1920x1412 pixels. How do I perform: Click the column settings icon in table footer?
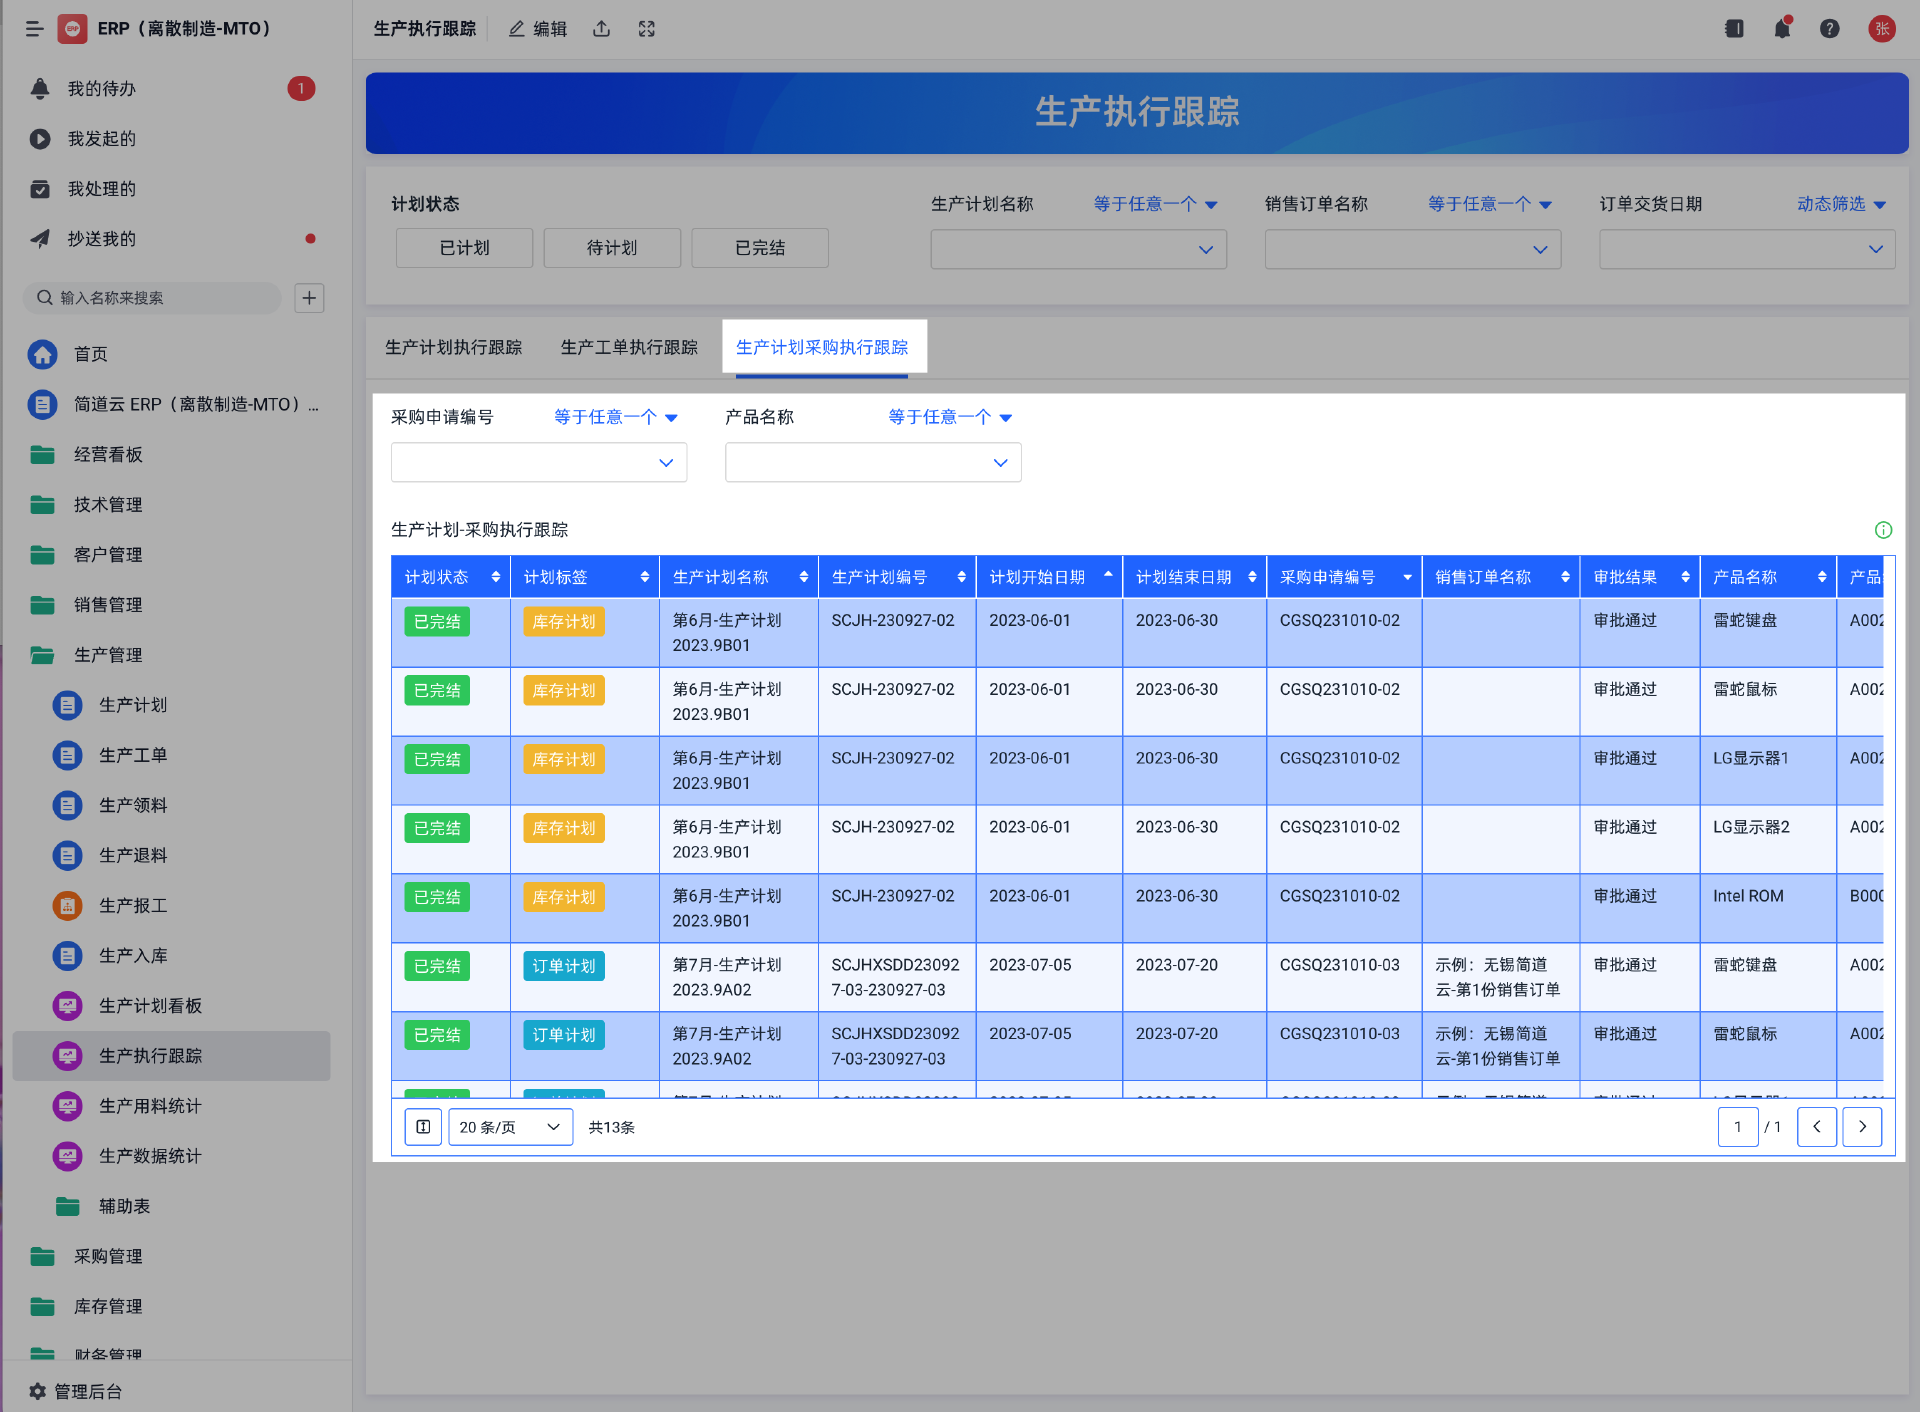(x=423, y=1127)
